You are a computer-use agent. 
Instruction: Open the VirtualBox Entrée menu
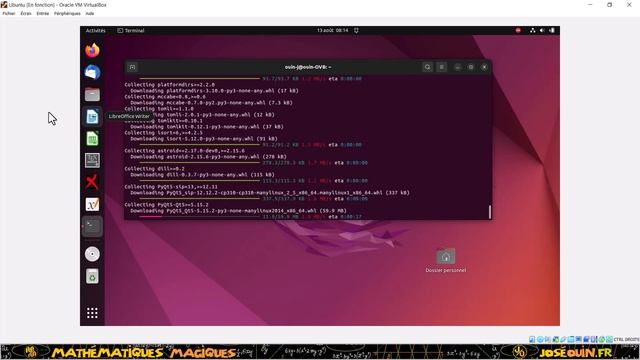point(42,13)
